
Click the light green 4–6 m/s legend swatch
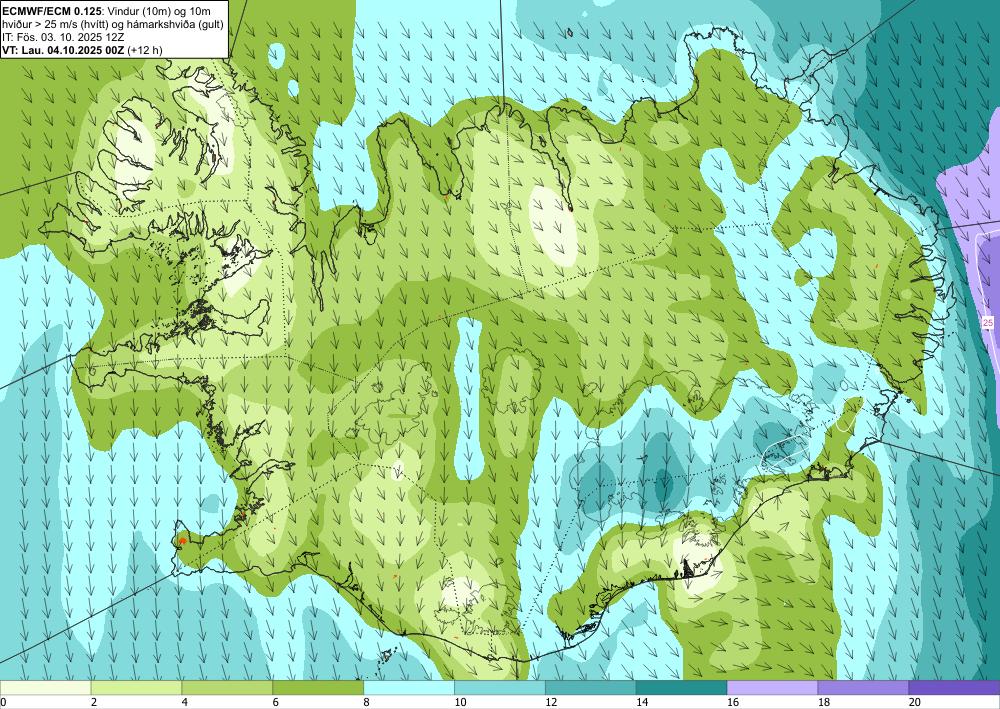227,688
